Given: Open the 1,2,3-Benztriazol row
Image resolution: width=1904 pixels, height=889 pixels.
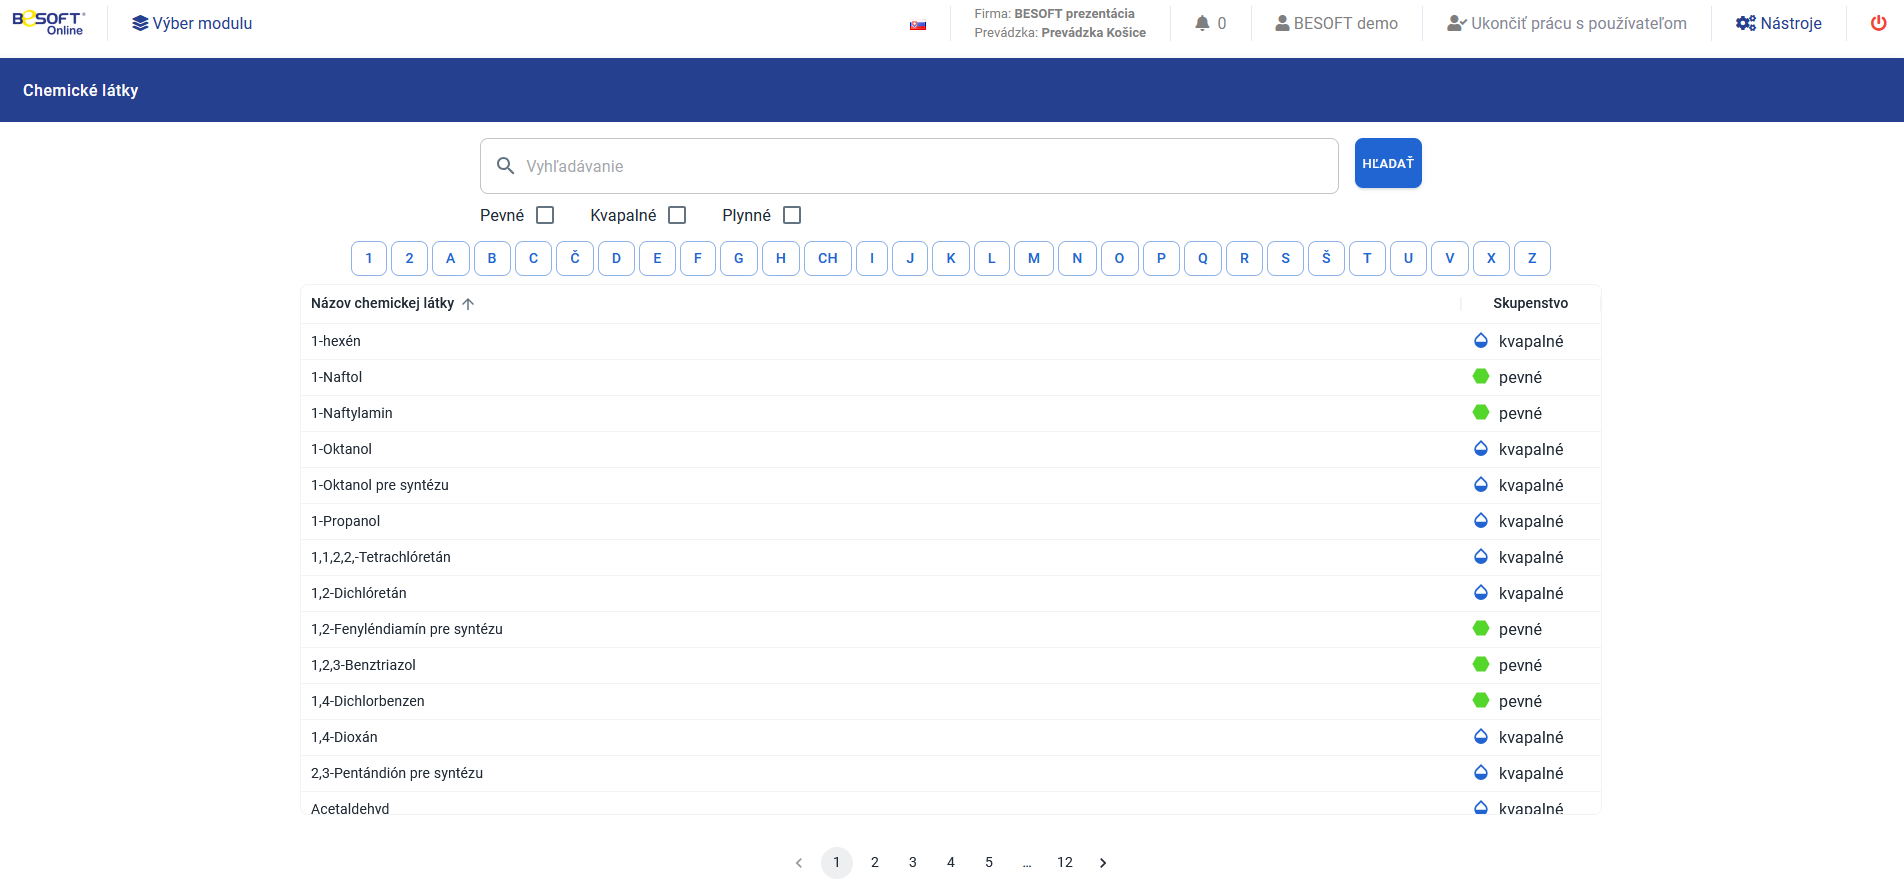Looking at the screenshot, I should [950, 665].
